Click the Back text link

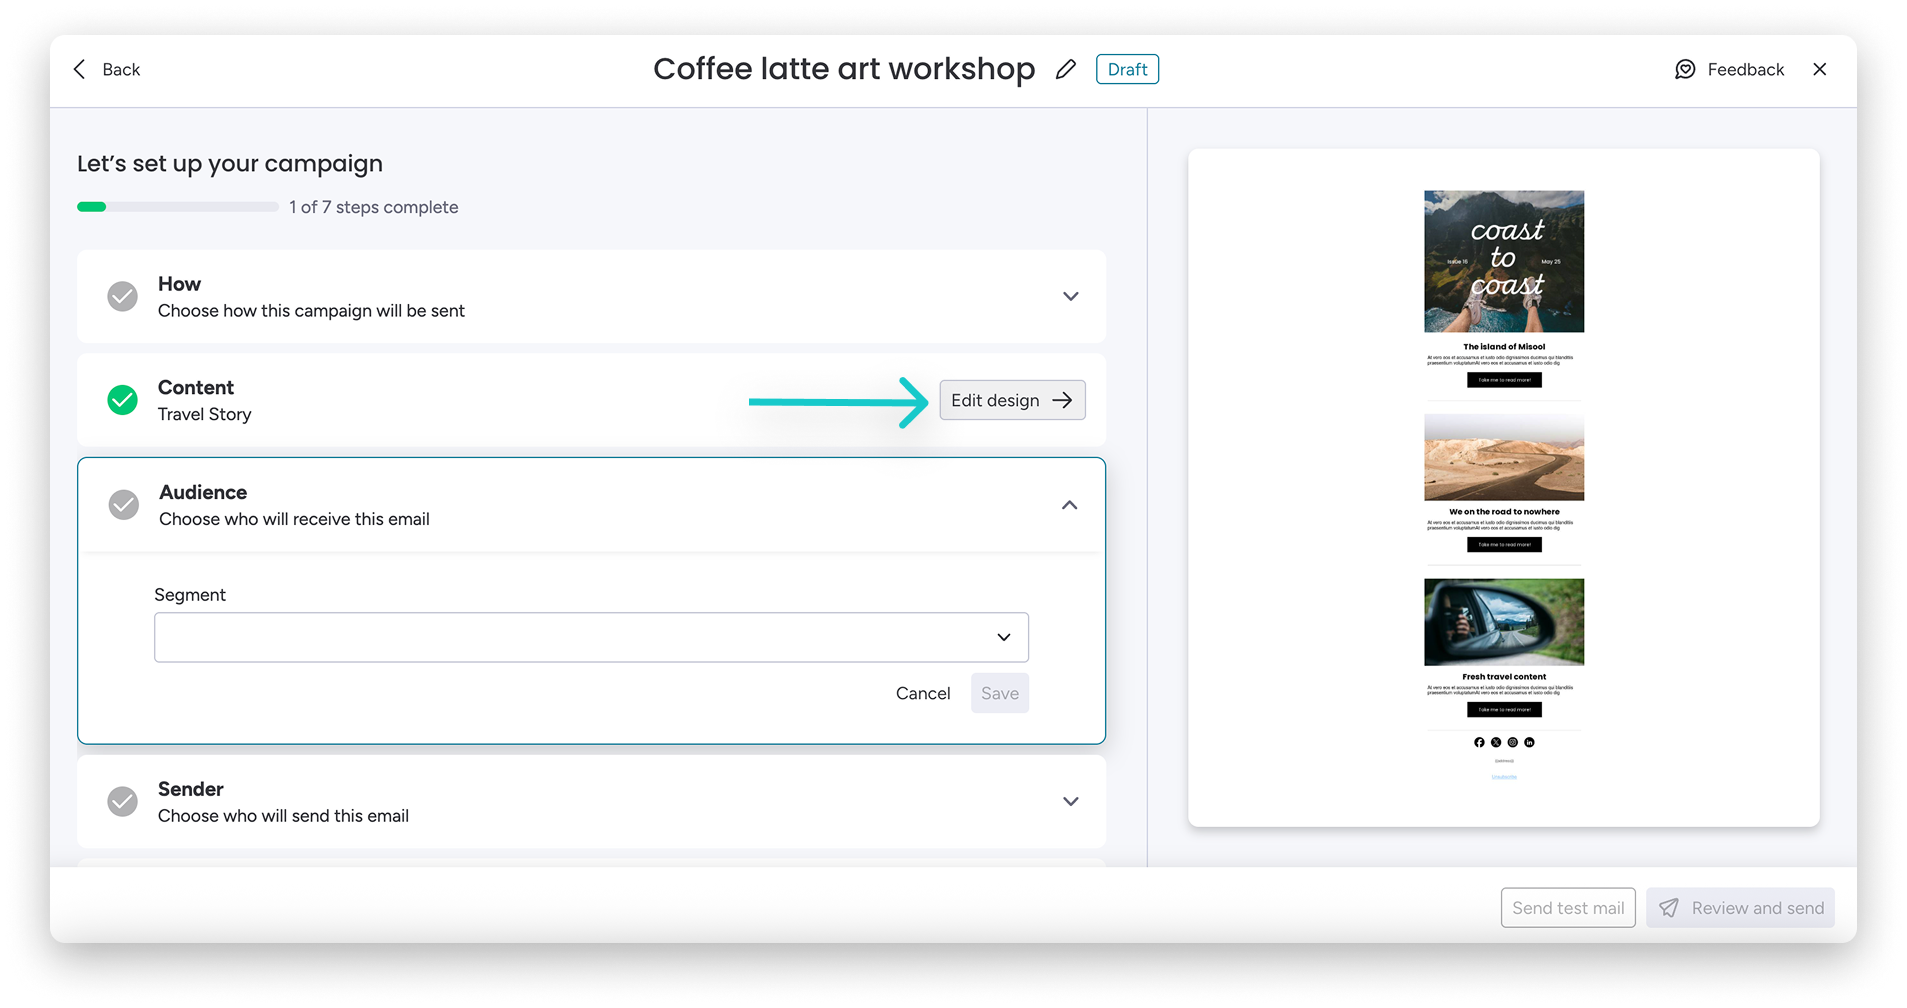click(x=121, y=69)
